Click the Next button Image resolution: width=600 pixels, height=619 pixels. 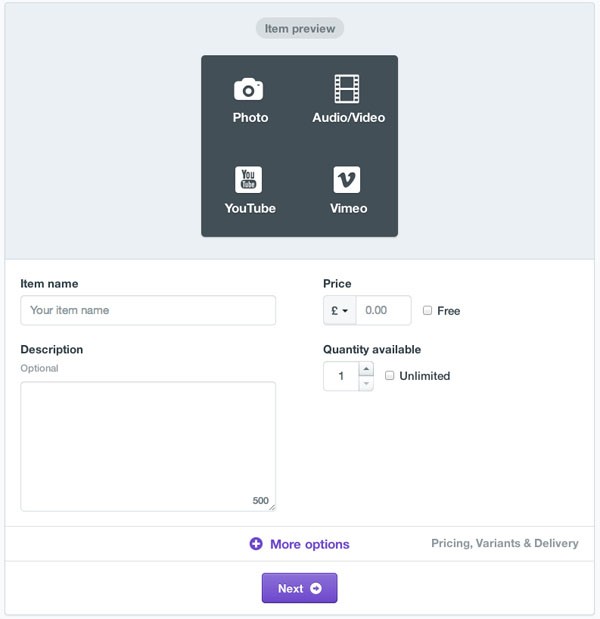click(x=300, y=588)
